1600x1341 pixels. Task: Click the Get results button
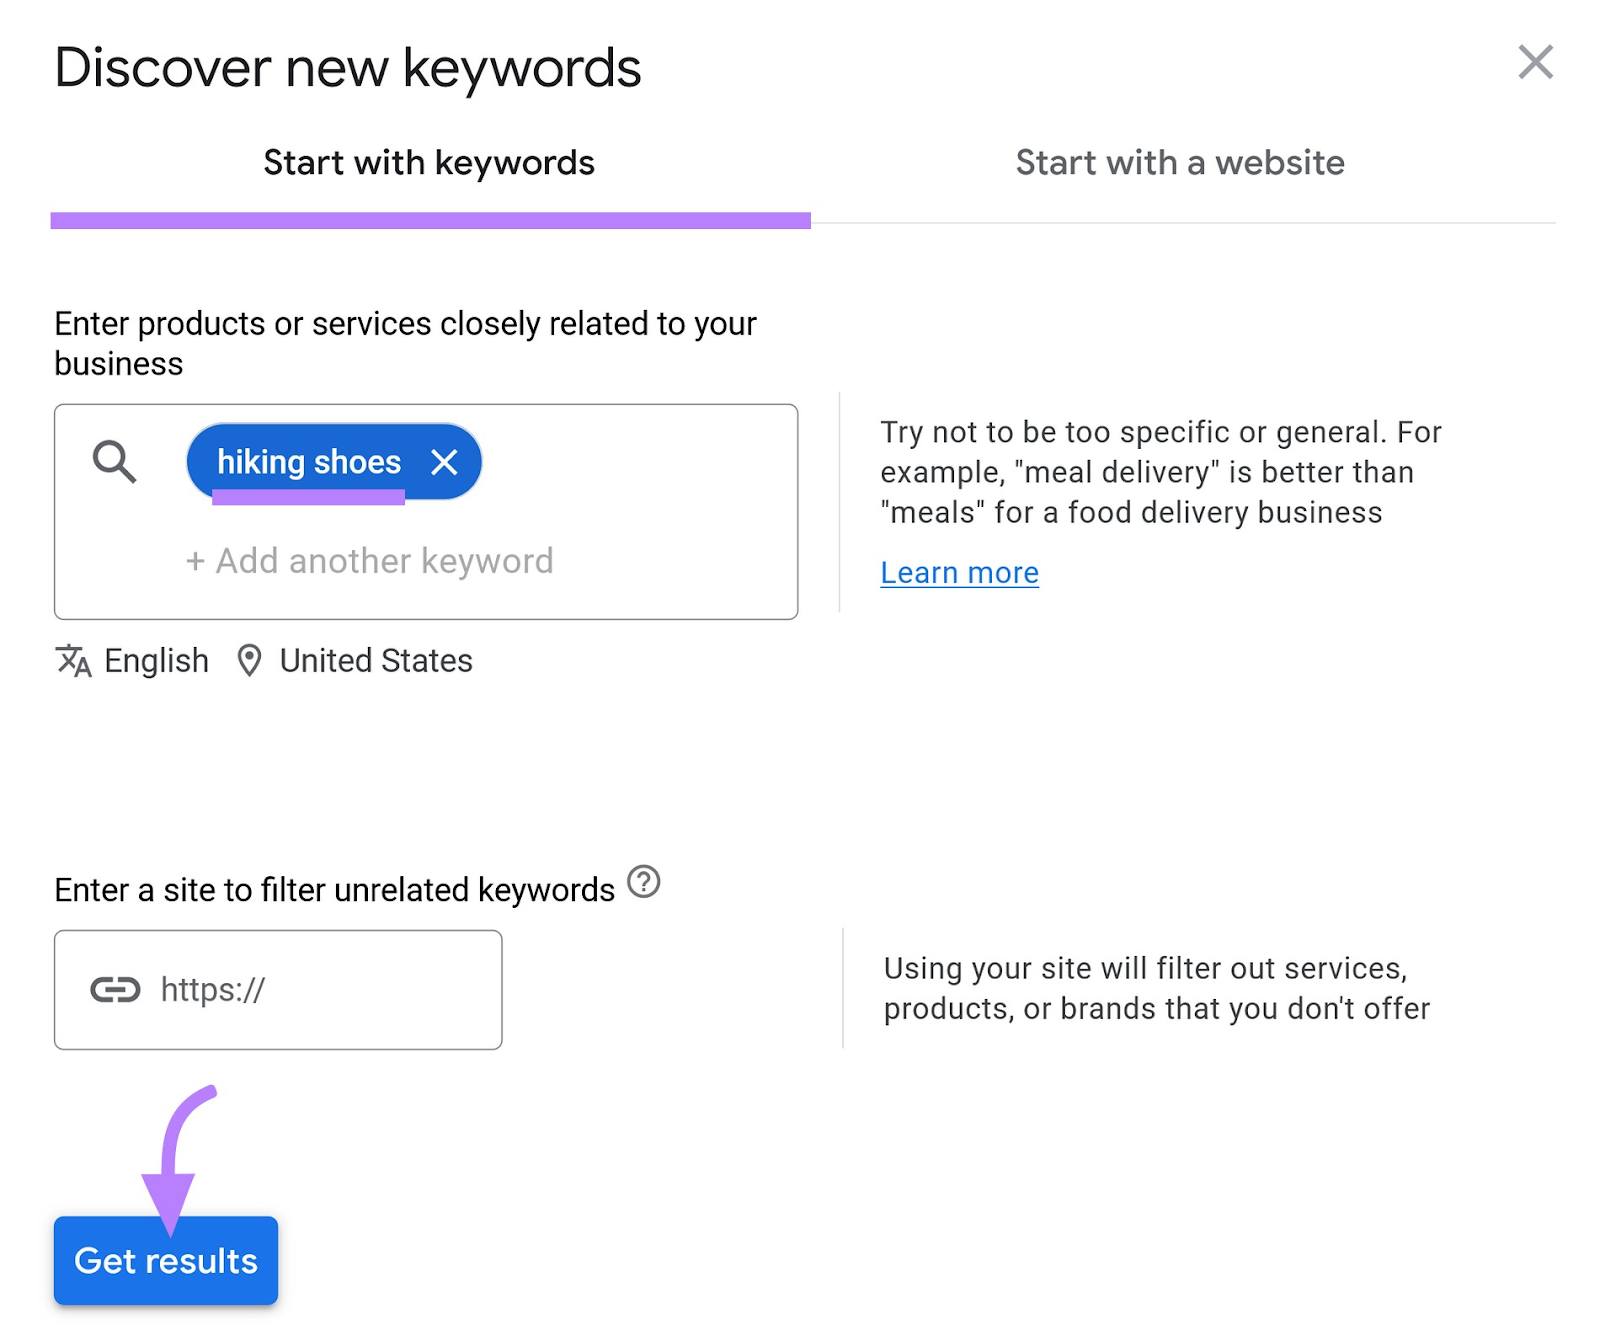pos(166,1260)
